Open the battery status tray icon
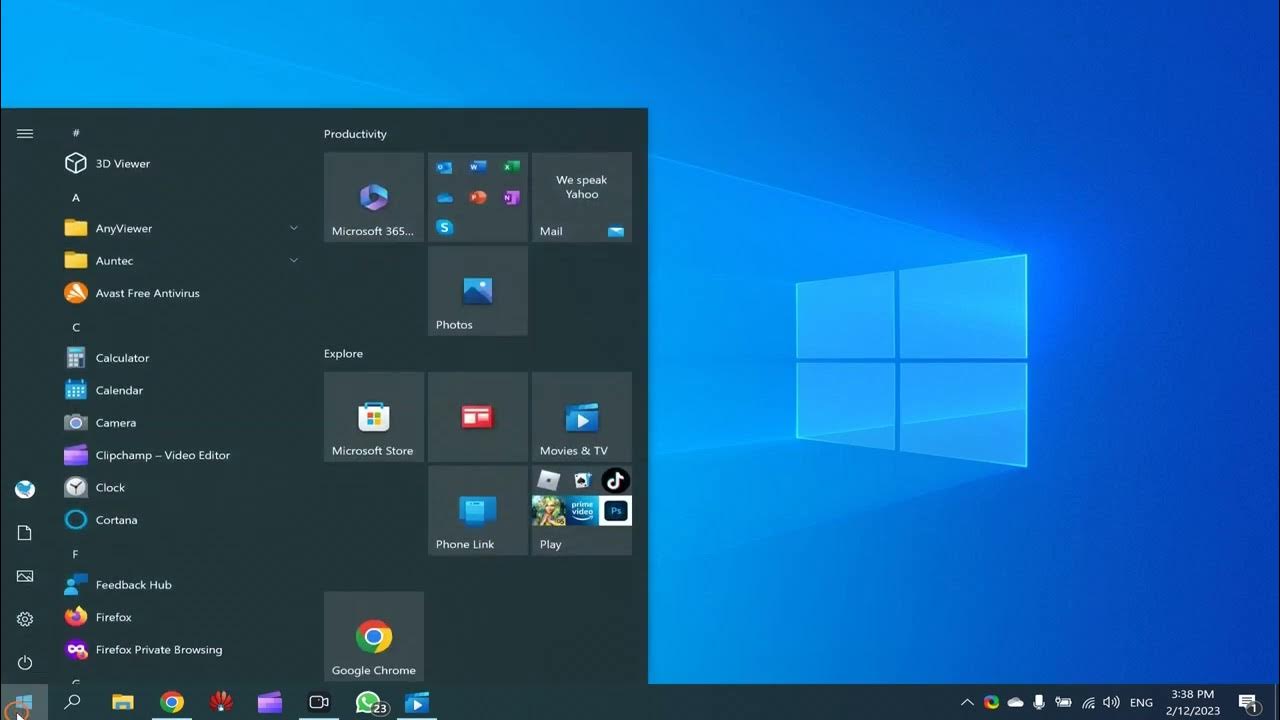The height and width of the screenshot is (720, 1280). coord(1063,703)
